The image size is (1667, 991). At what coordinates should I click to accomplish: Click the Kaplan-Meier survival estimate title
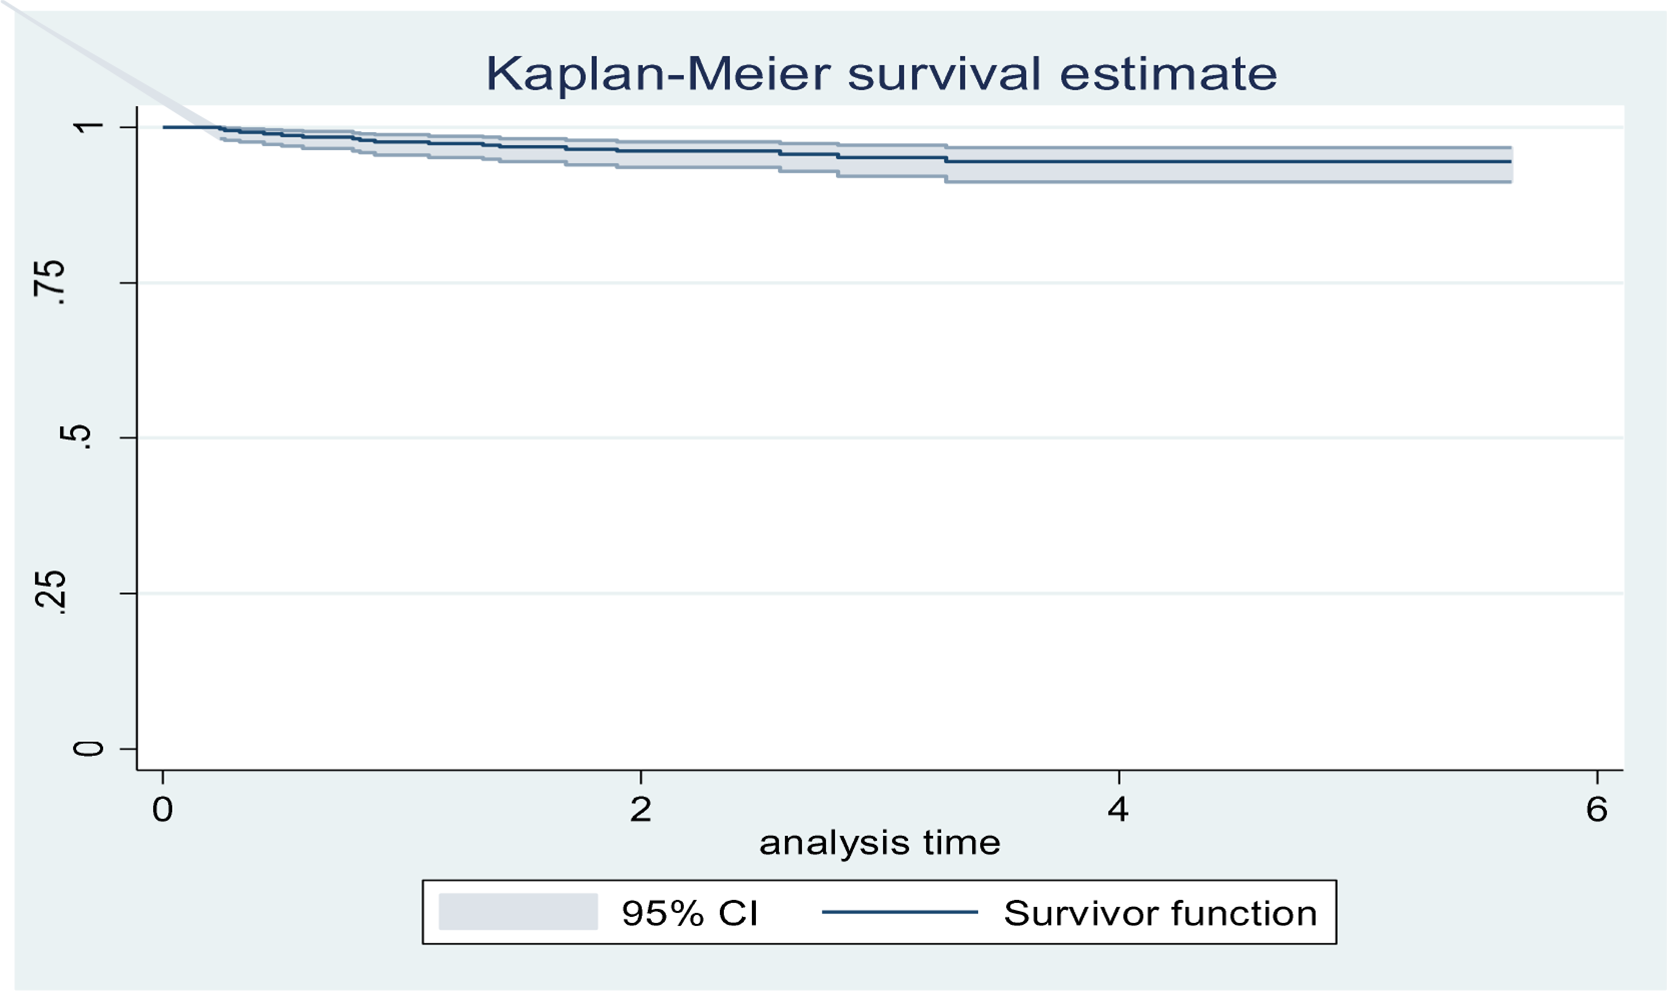click(881, 74)
